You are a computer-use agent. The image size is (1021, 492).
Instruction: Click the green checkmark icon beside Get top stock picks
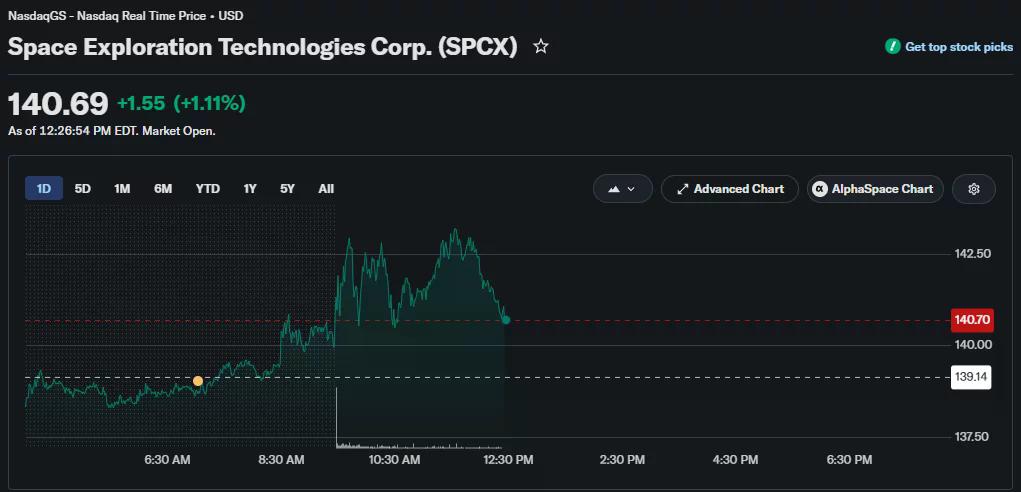point(892,47)
